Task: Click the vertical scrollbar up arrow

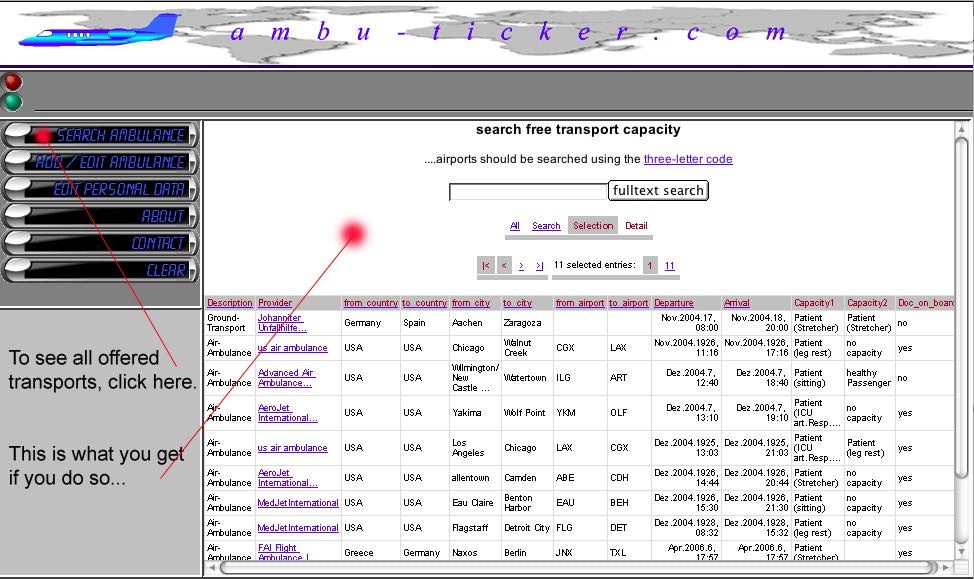Action: click(x=962, y=129)
